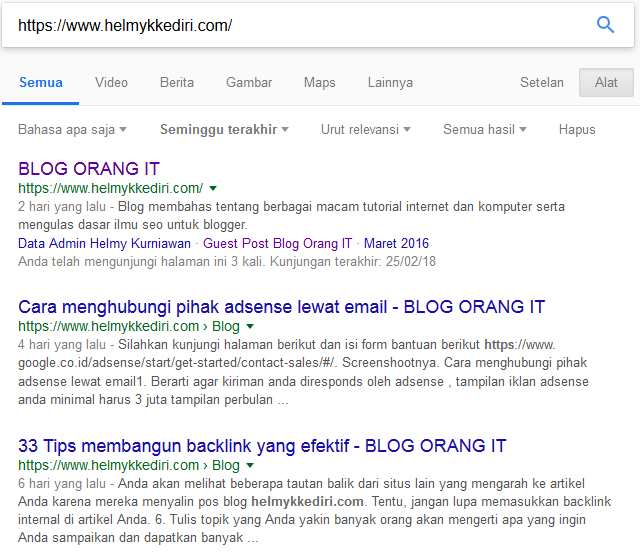Switch to the Gambar tab

point(249,82)
